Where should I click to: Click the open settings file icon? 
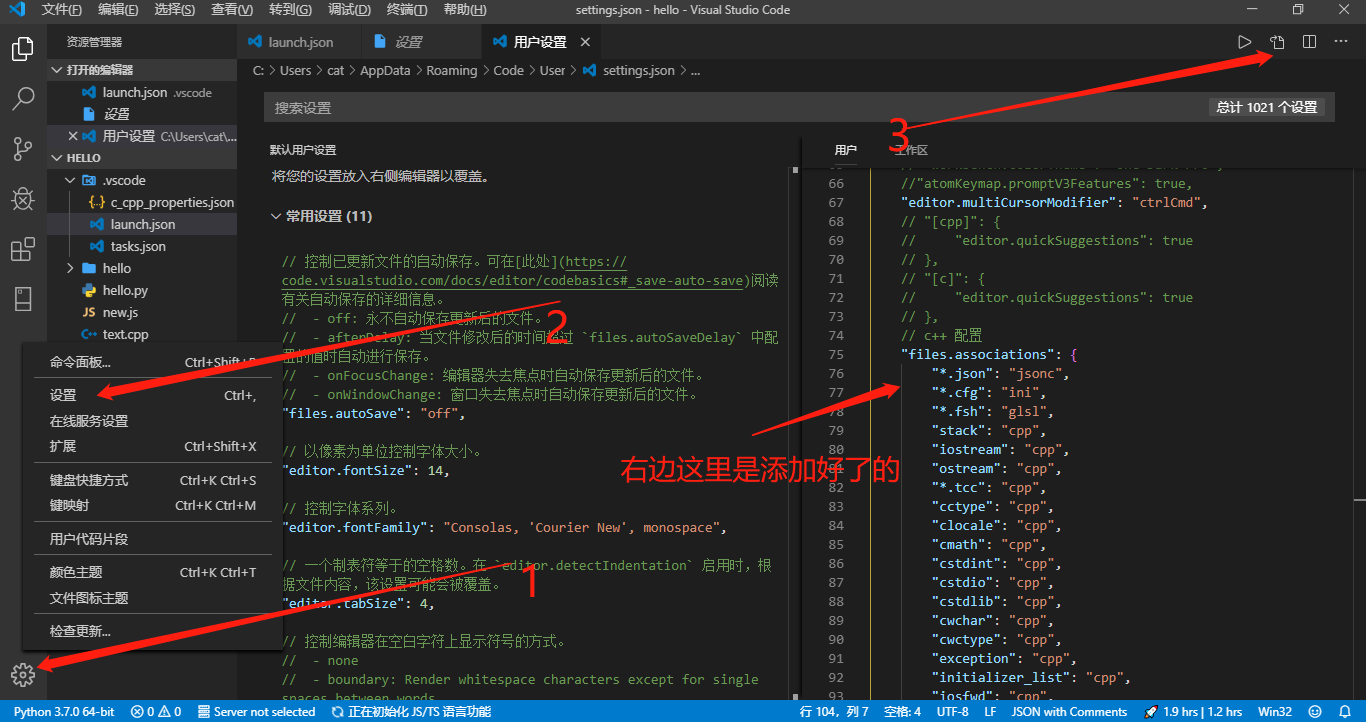[1277, 42]
